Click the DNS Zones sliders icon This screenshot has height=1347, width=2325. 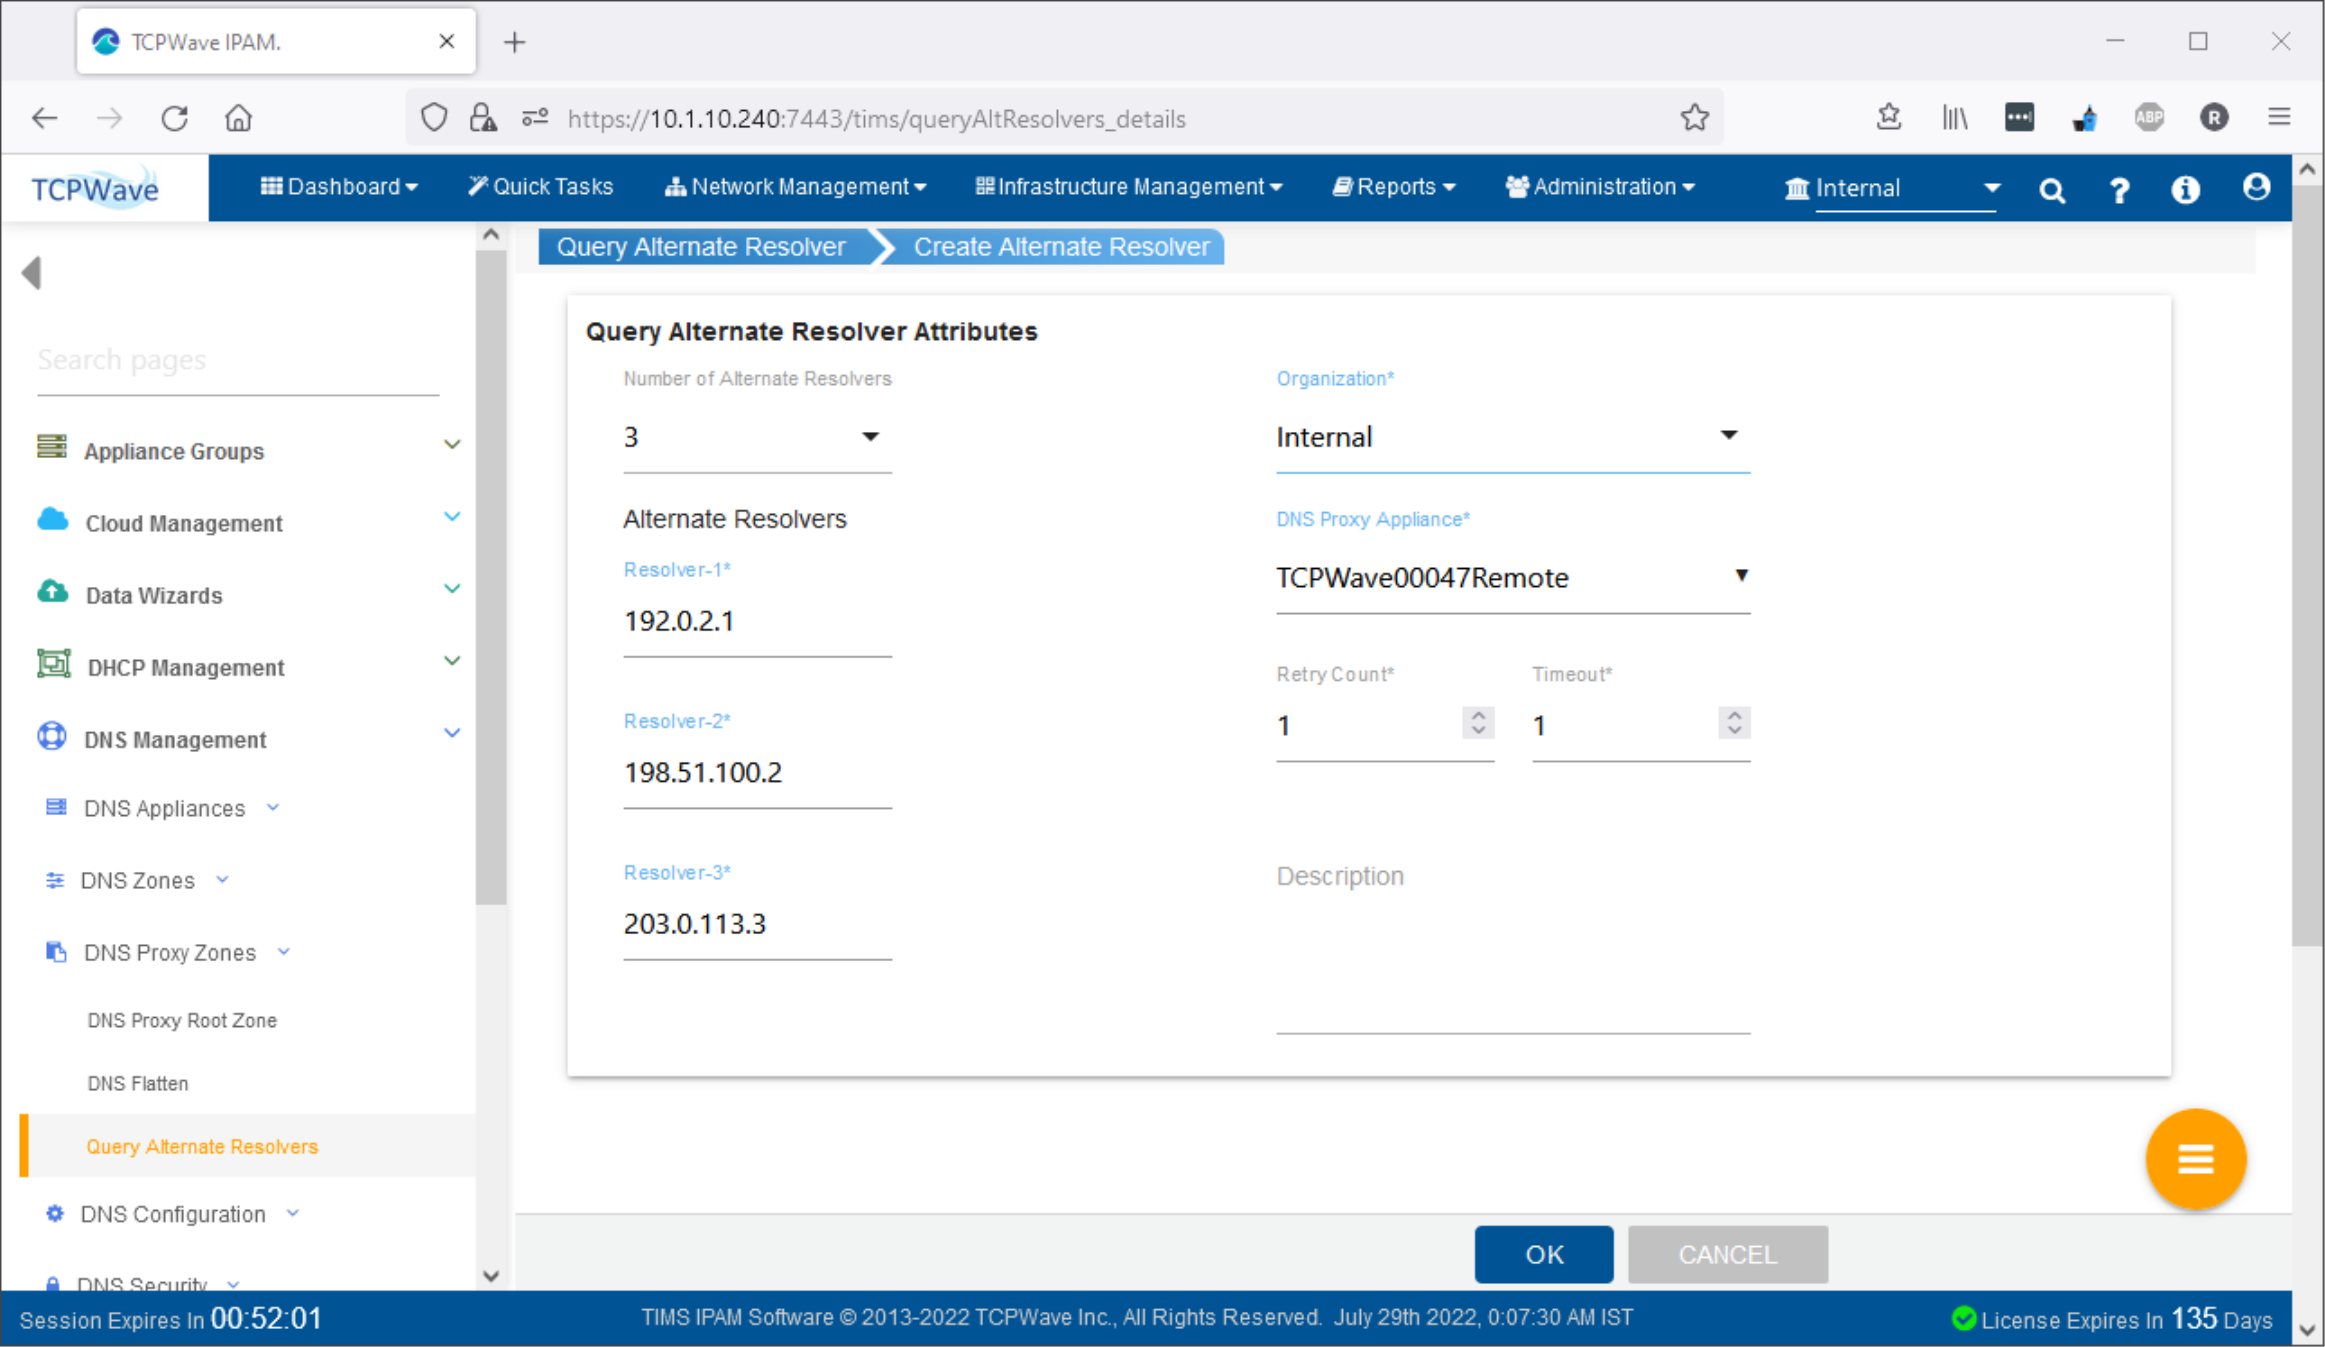(x=55, y=880)
